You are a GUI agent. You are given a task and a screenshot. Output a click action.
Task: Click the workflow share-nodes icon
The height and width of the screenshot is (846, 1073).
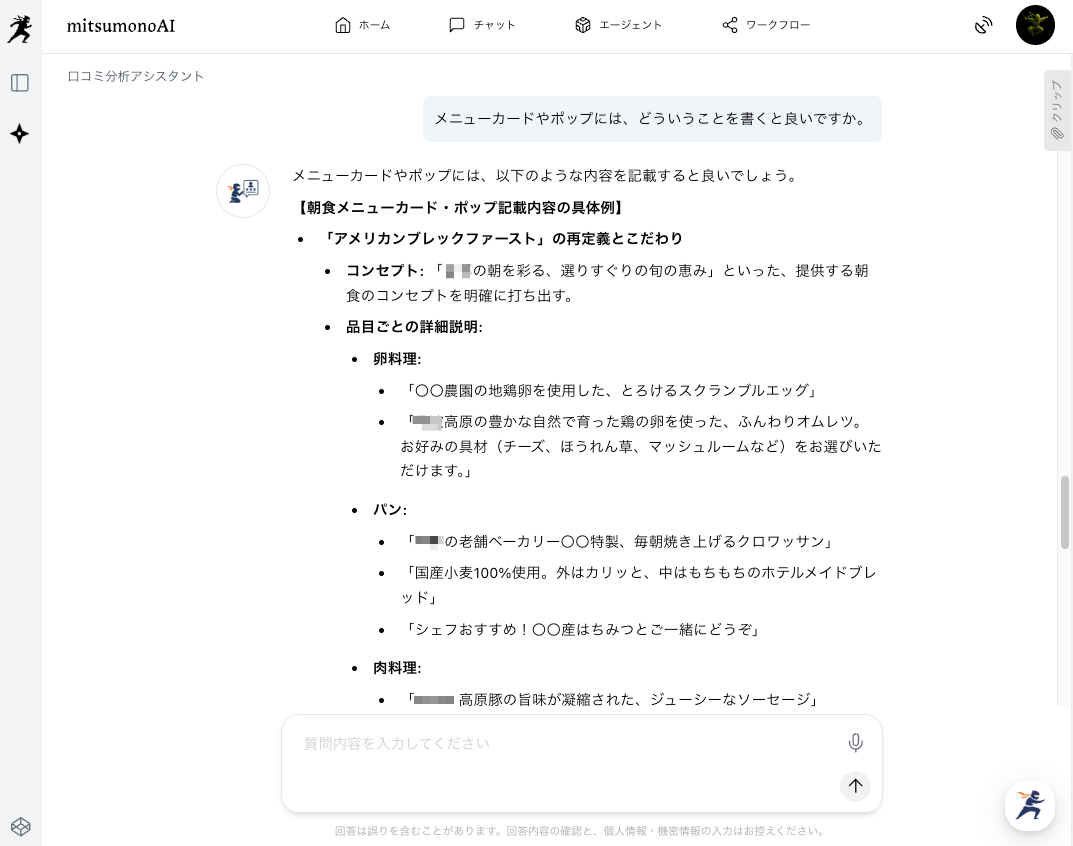[729, 25]
